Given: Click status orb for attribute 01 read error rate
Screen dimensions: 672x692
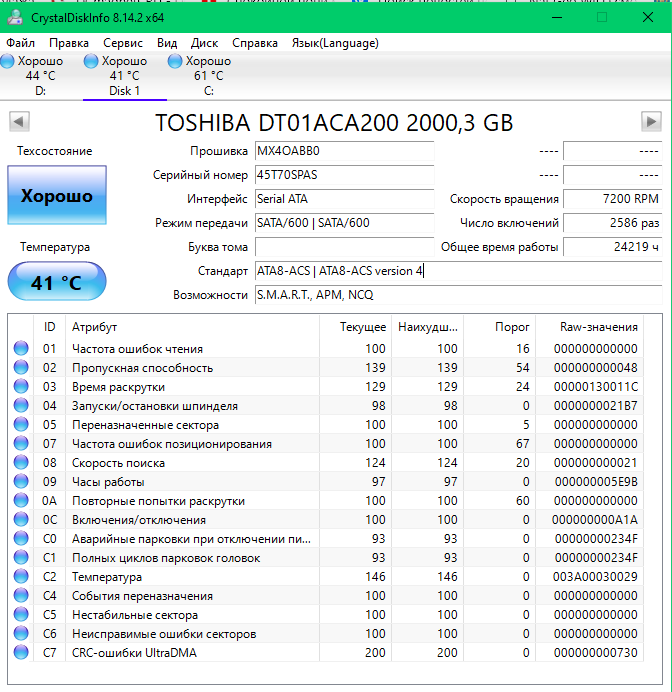Looking at the screenshot, I should tap(21, 348).
